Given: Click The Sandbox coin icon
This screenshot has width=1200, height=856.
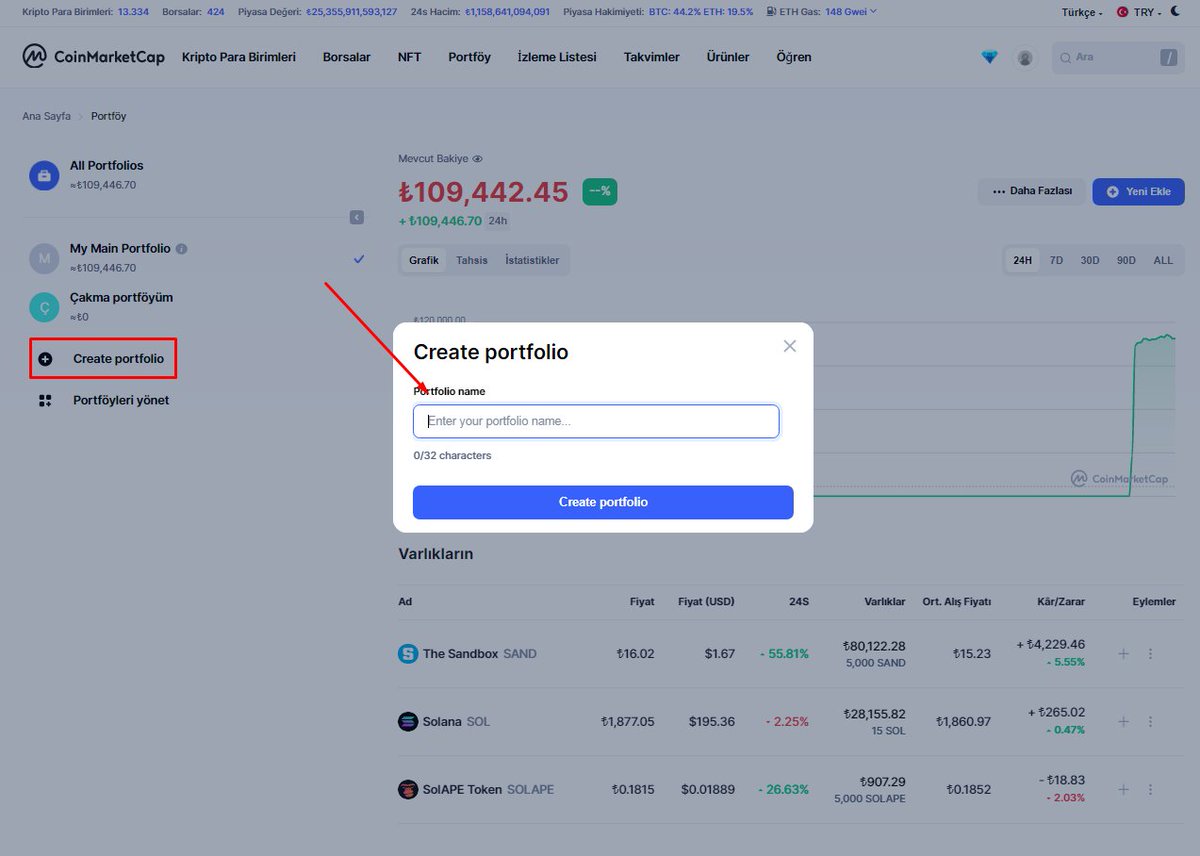Looking at the screenshot, I should tap(408, 654).
